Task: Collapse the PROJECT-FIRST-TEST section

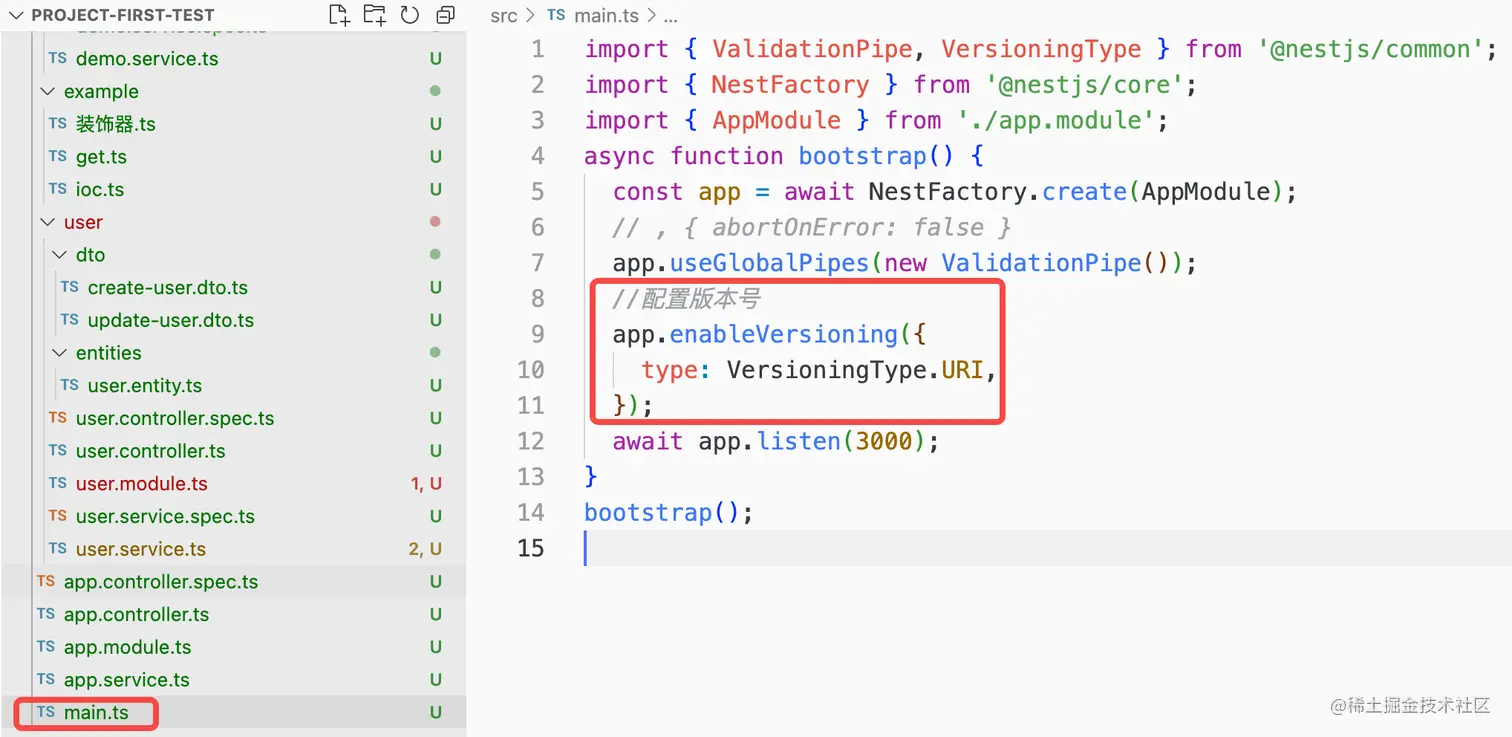Action: pos(16,16)
